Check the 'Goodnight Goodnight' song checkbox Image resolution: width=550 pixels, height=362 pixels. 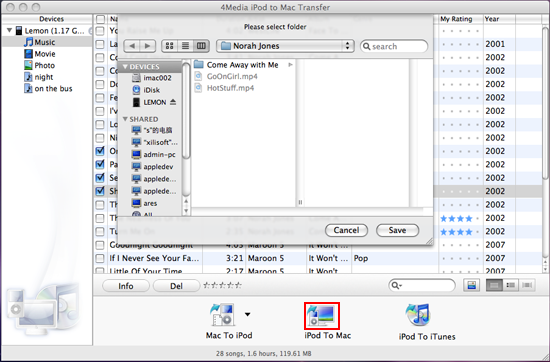pyautogui.click(x=100, y=245)
